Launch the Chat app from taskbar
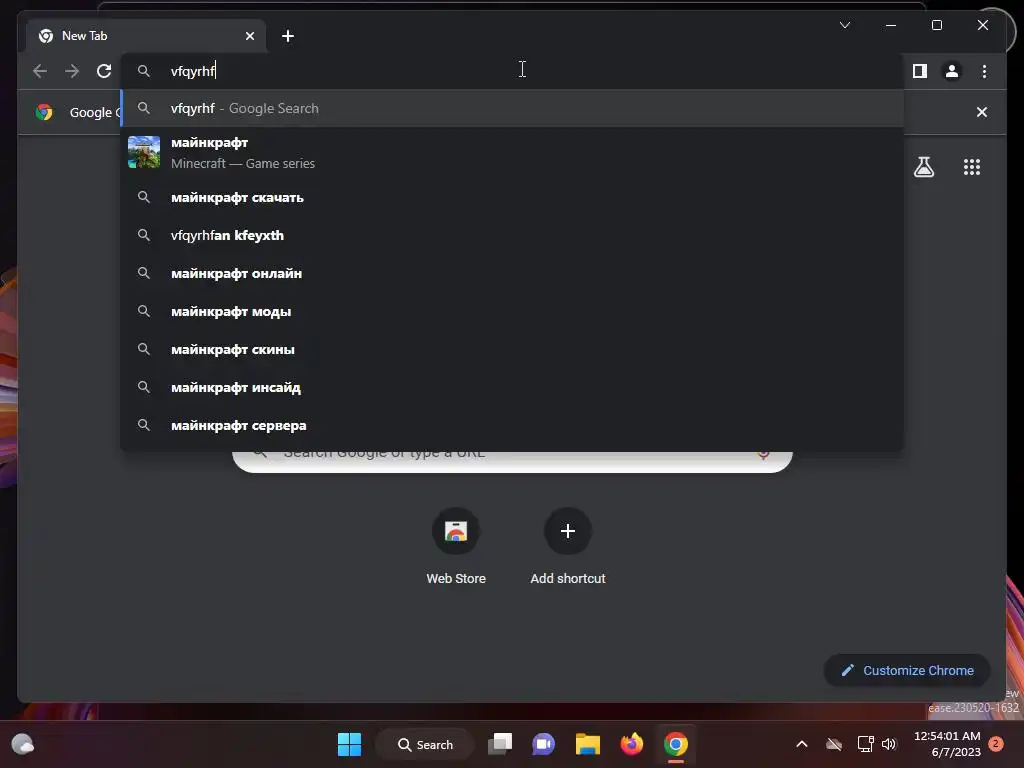 [x=543, y=744]
